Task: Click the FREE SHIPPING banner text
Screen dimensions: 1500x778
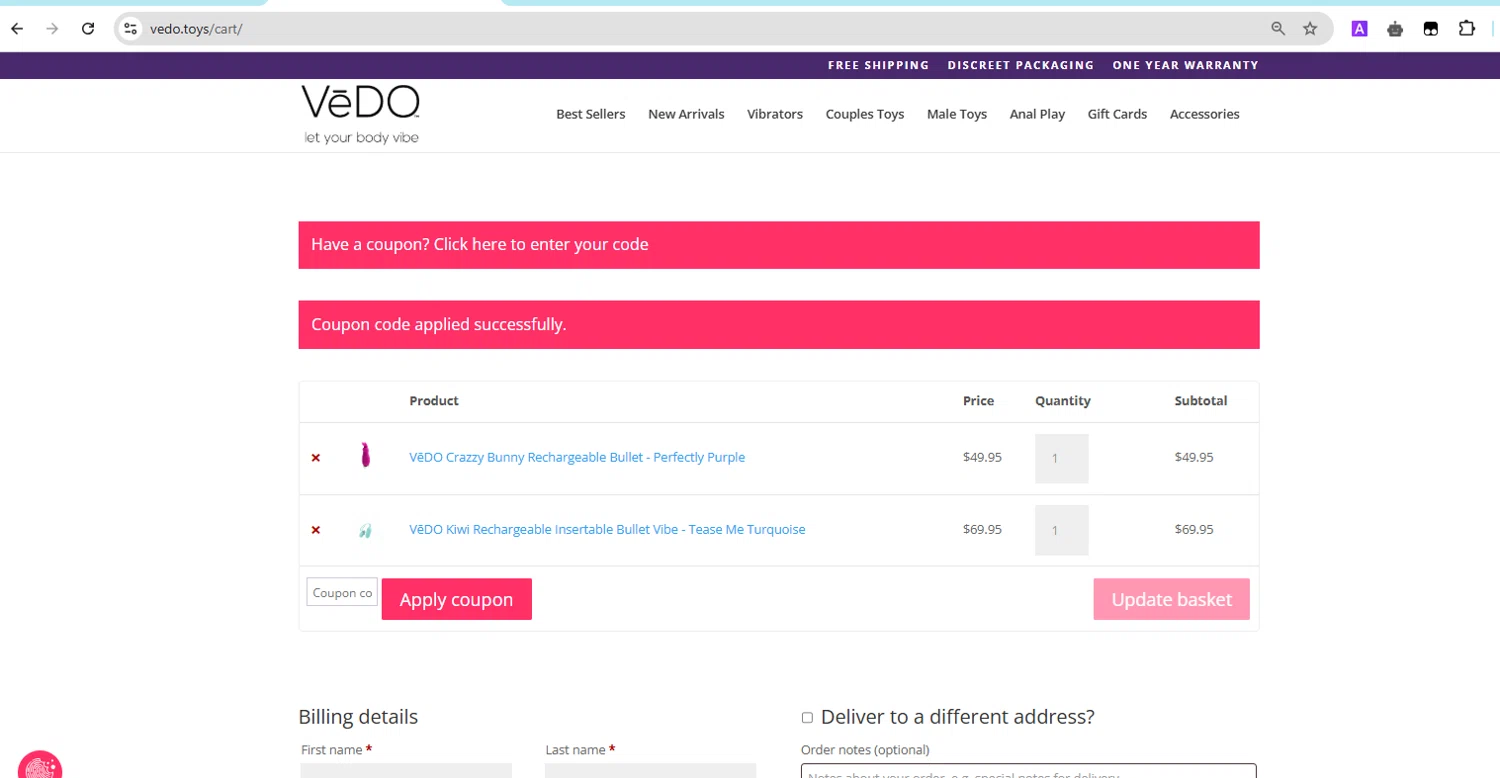Action: click(879, 65)
